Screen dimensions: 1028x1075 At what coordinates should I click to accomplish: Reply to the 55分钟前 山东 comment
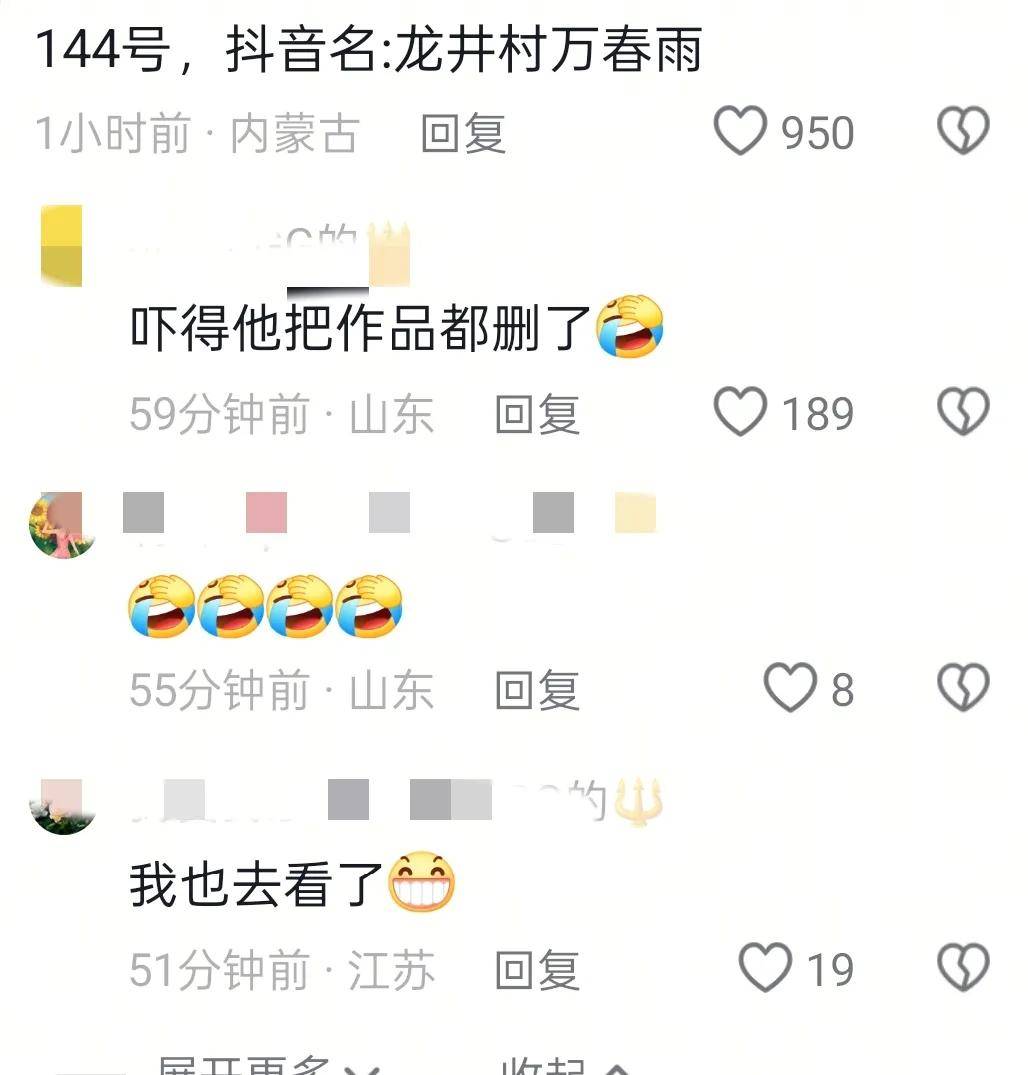538,690
